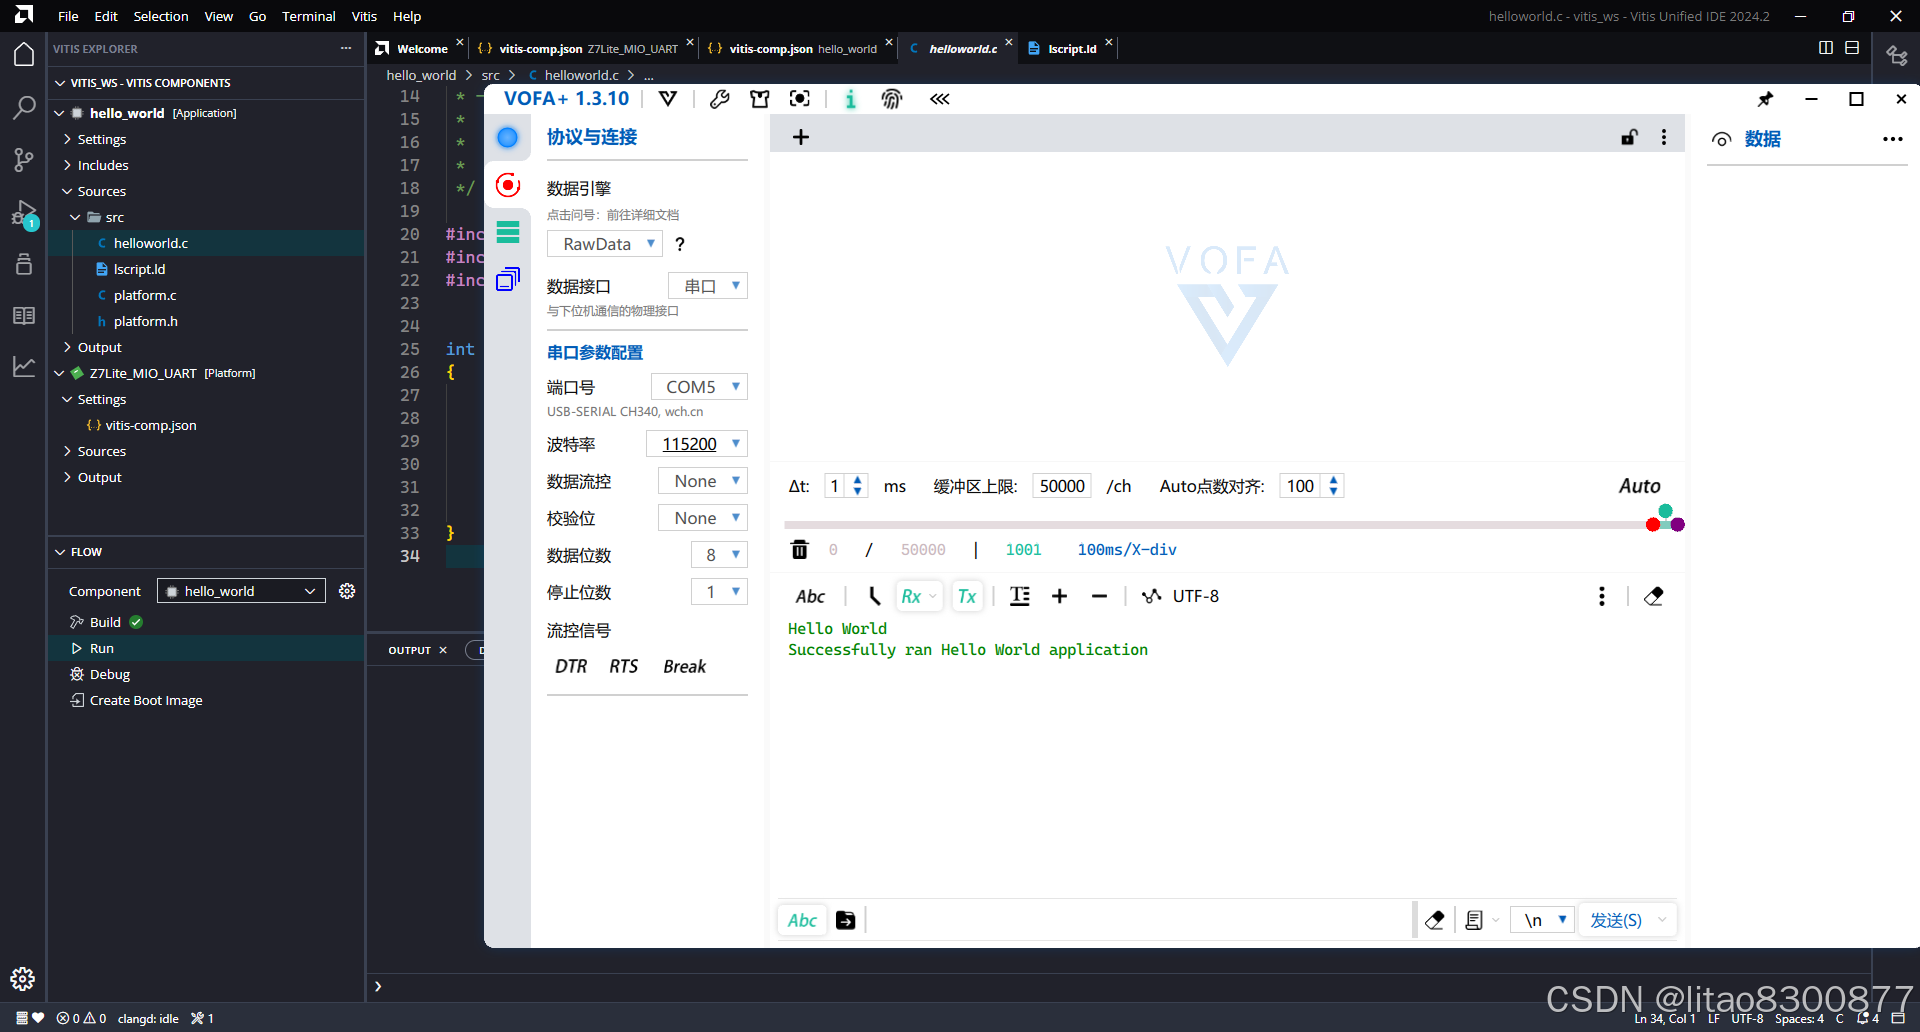Open the Vitis menu
The height and width of the screenshot is (1032, 1920).
click(364, 16)
